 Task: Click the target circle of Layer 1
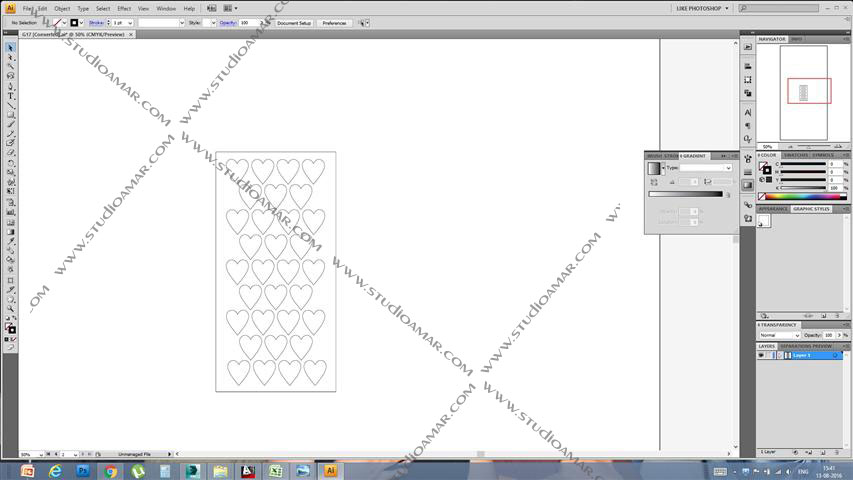835,355
